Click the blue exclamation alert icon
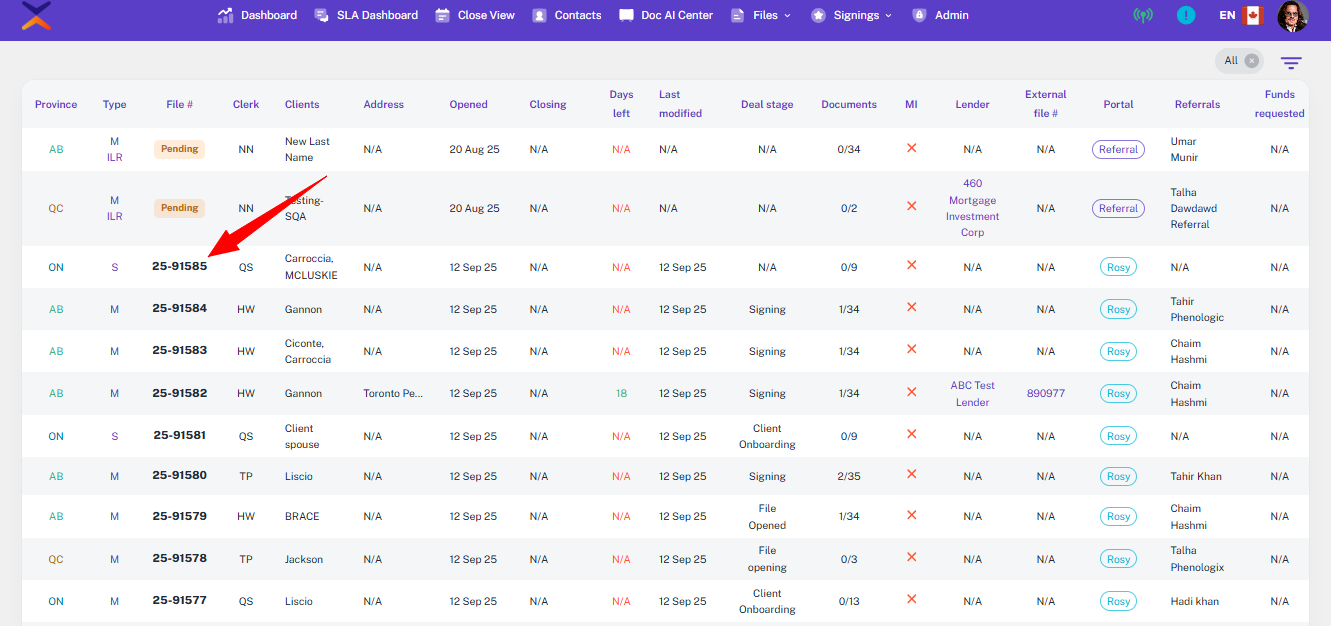The width and height of the screenshot is (1331, 626). point(1186,16)
